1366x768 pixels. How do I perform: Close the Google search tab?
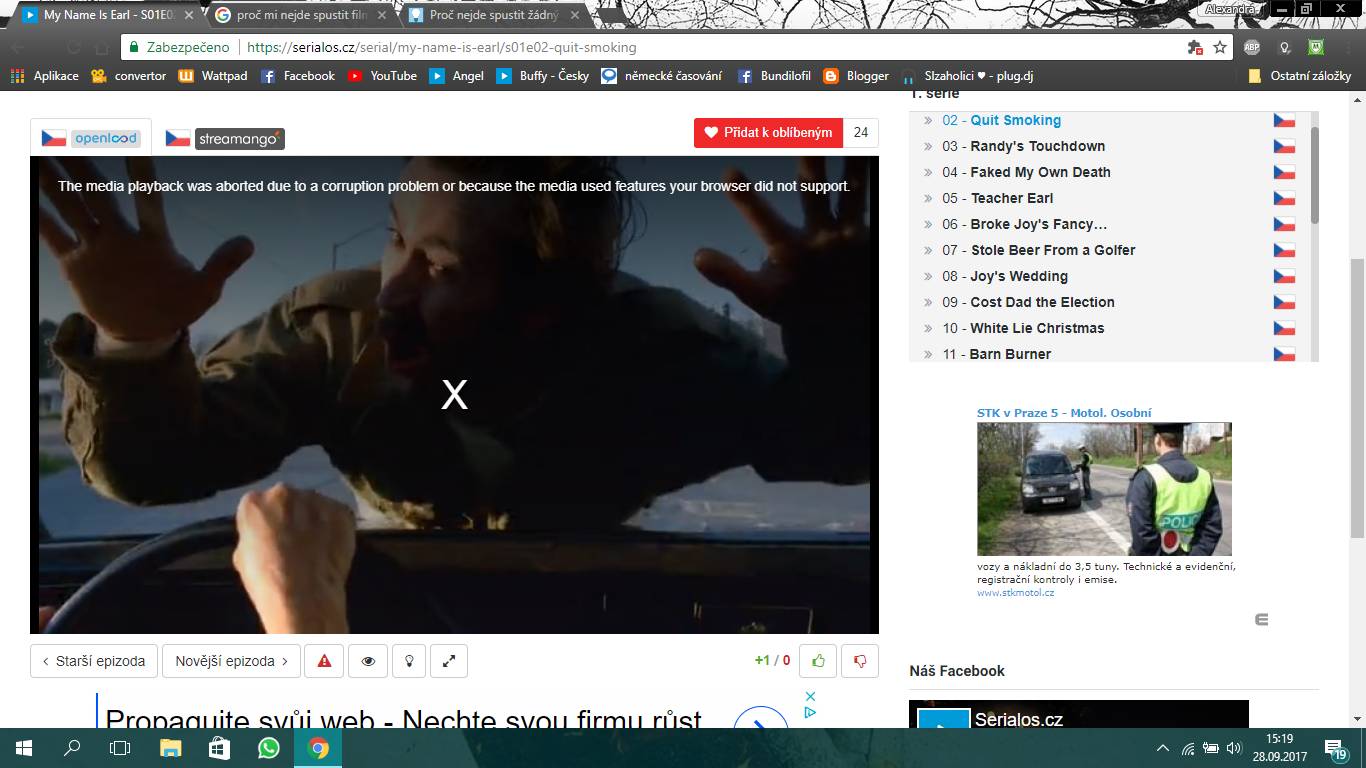coord(381,16)
